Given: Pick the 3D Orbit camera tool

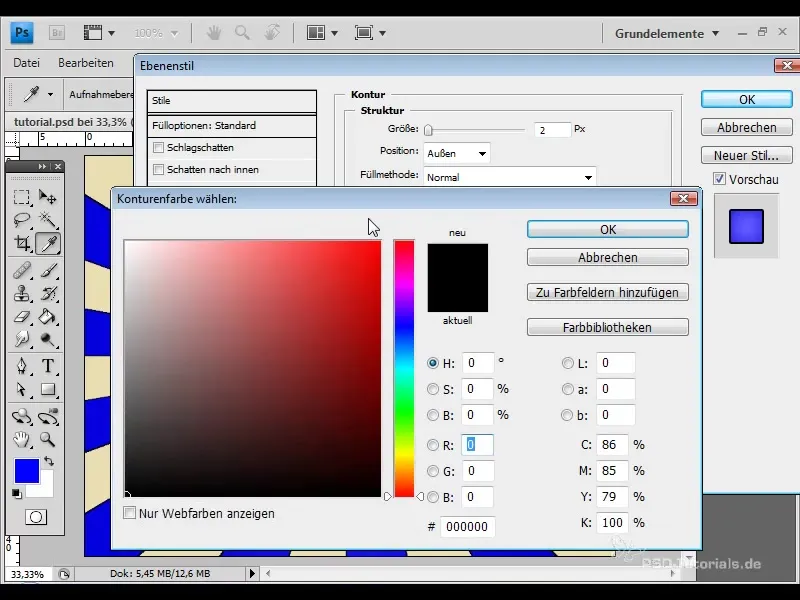Looking at the screenshot, I should 48,416.
